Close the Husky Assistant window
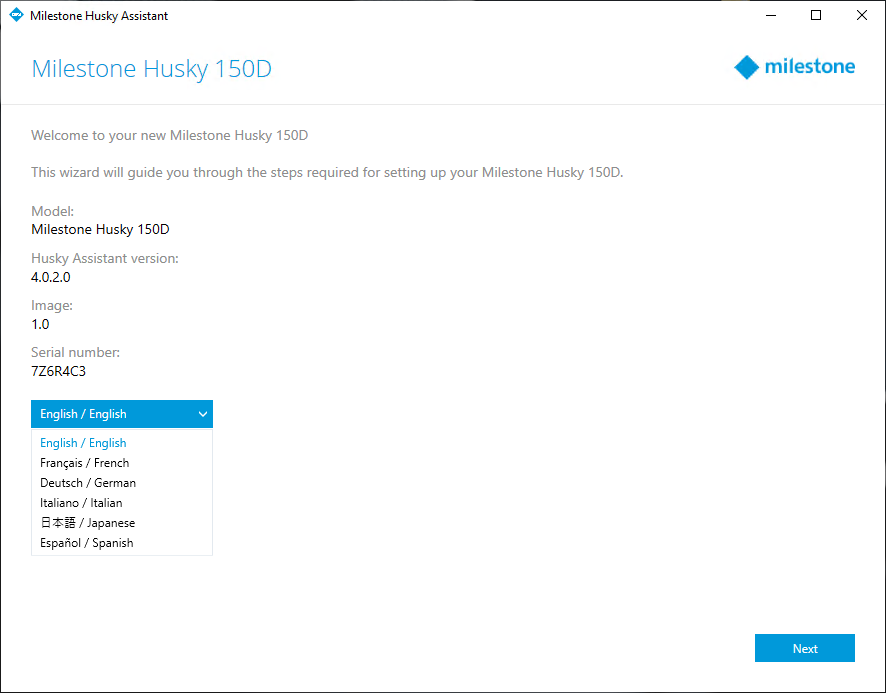The height and width of the screenshot is (693, 886). point(862,15)
